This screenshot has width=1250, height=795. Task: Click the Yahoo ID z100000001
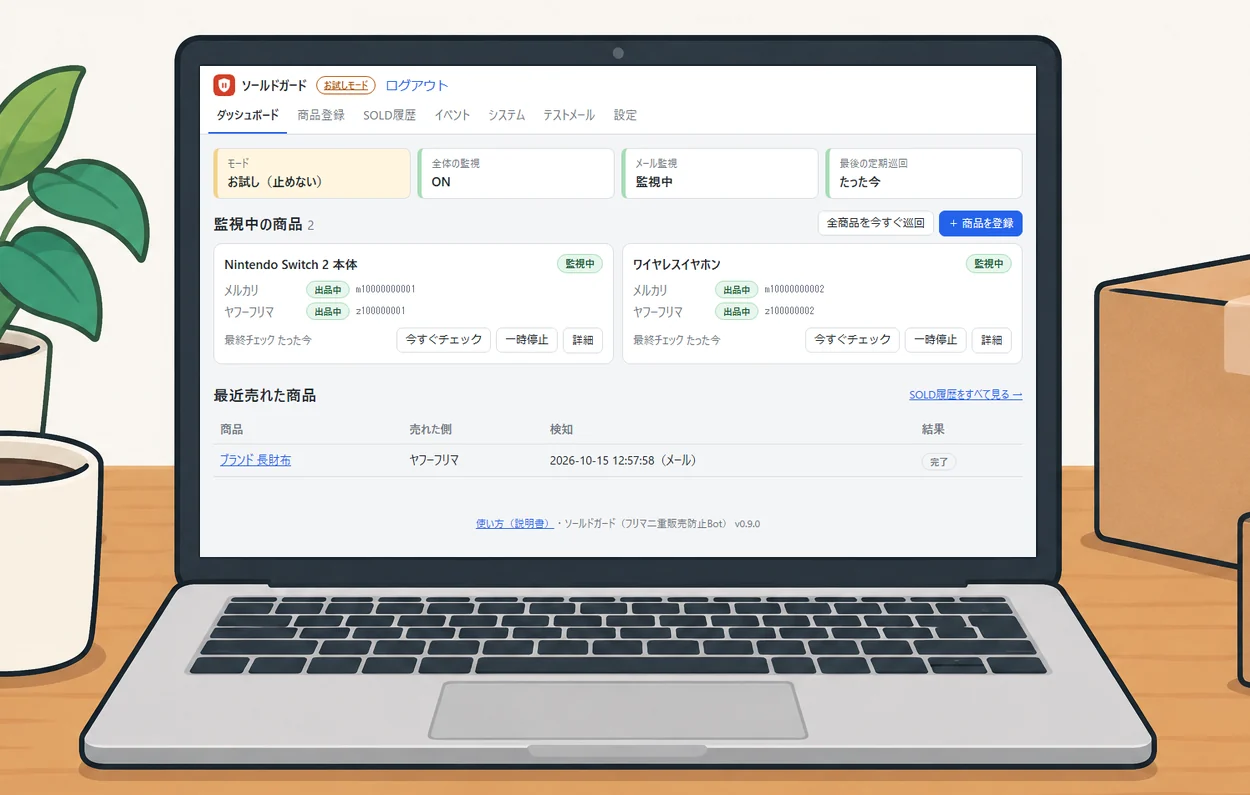tap(381, 312)
